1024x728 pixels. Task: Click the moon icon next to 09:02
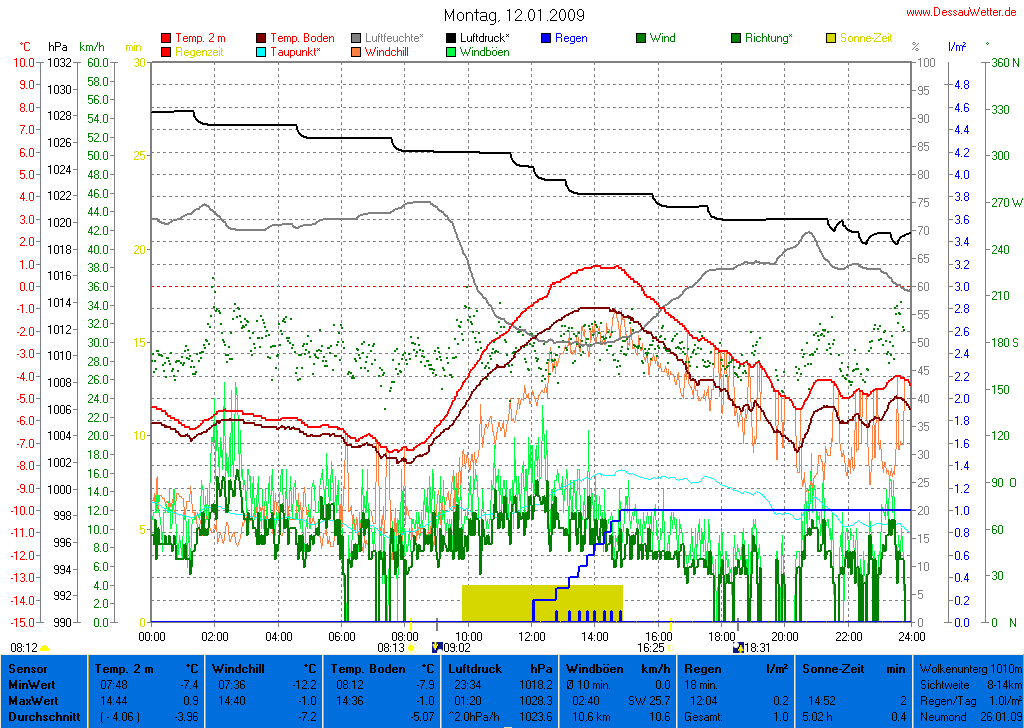[436, 648]
